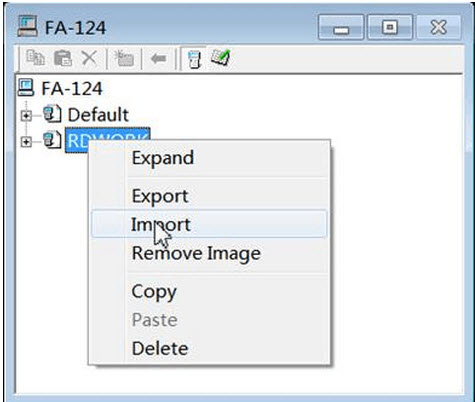
Task: Select the device view toolbar icon
Action: (194, 59)
